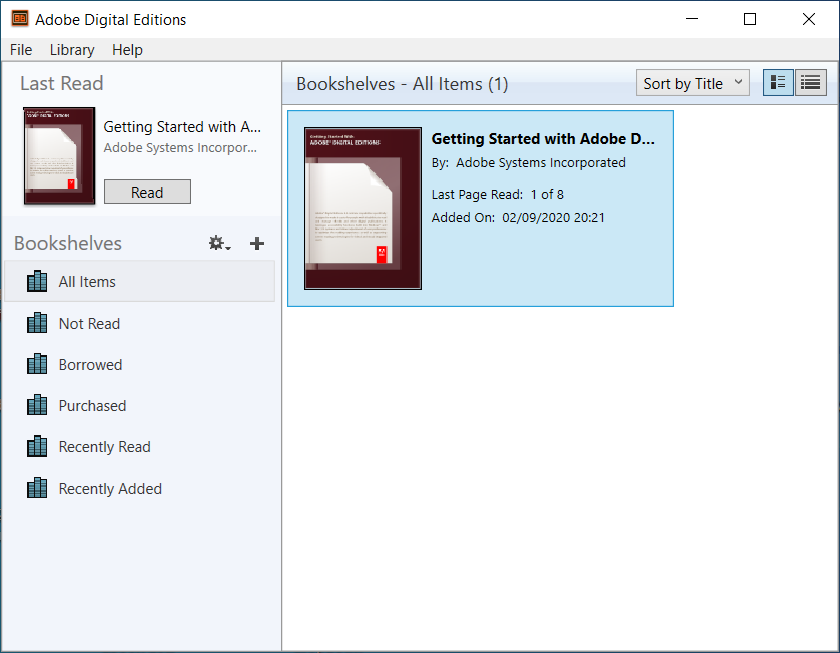Switch to thumbnail view mode
The height and width of the screenshot is (653, 840).
tap(778, 82)
